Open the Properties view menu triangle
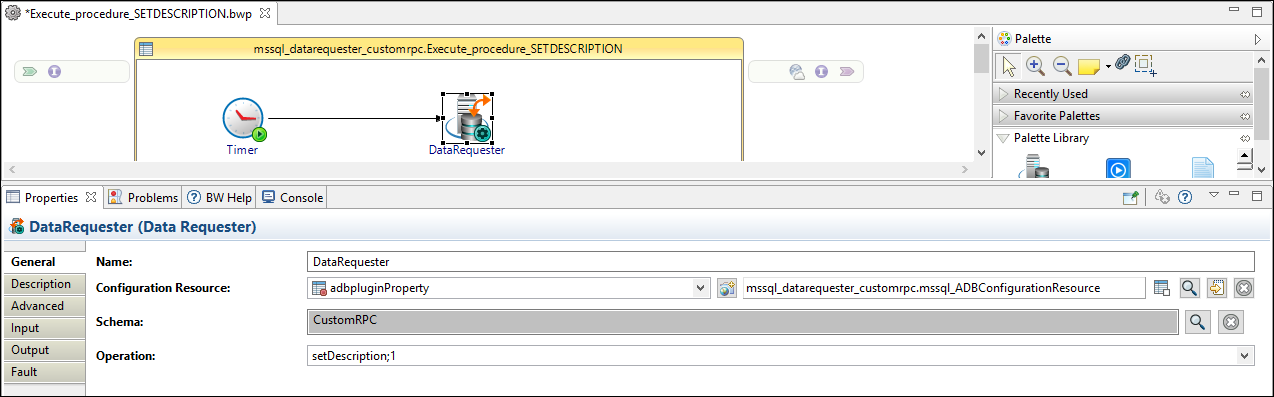 pyautogui.click(x=1213, y=195)
